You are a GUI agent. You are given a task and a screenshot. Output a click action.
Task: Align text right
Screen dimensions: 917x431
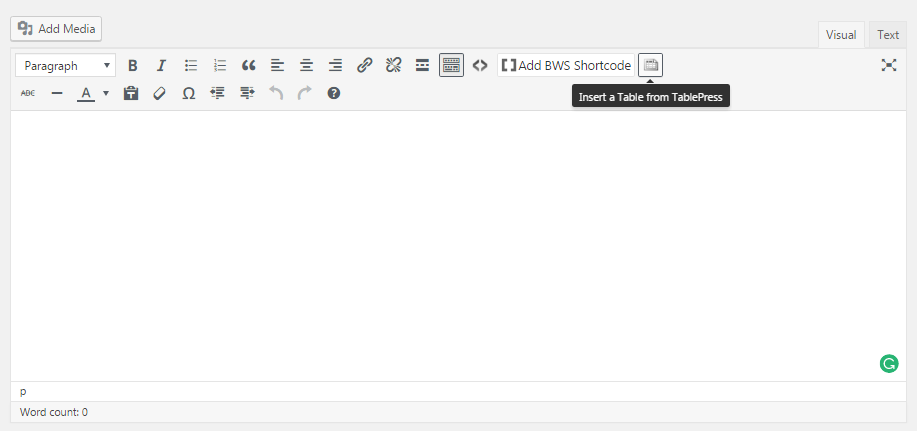click(x=335, y=65)
